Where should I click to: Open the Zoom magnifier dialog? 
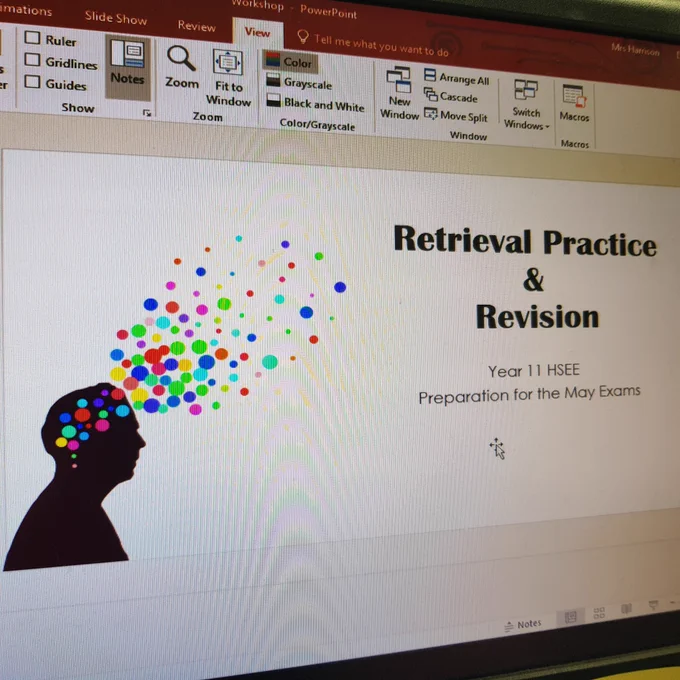coord(182,67)
